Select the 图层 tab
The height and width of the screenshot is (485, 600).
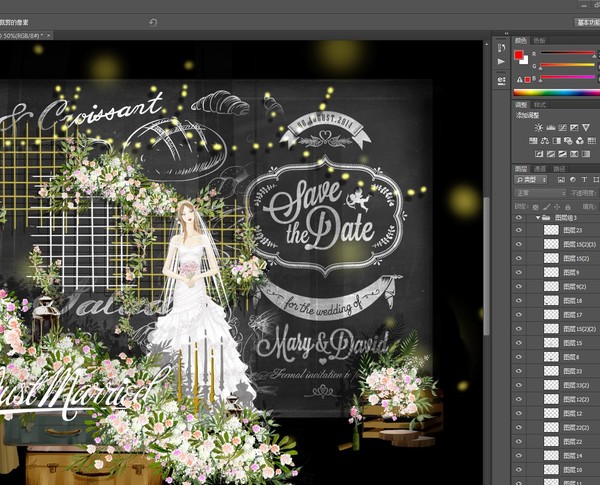pos(521,169)
